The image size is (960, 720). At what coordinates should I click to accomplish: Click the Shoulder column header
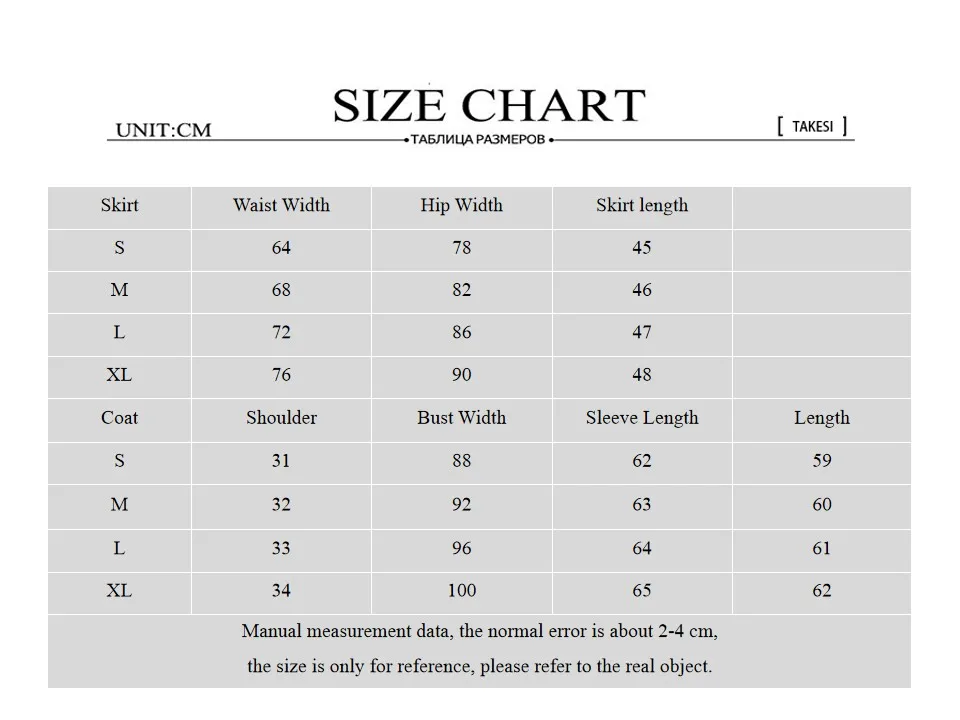tap(281, 418)
